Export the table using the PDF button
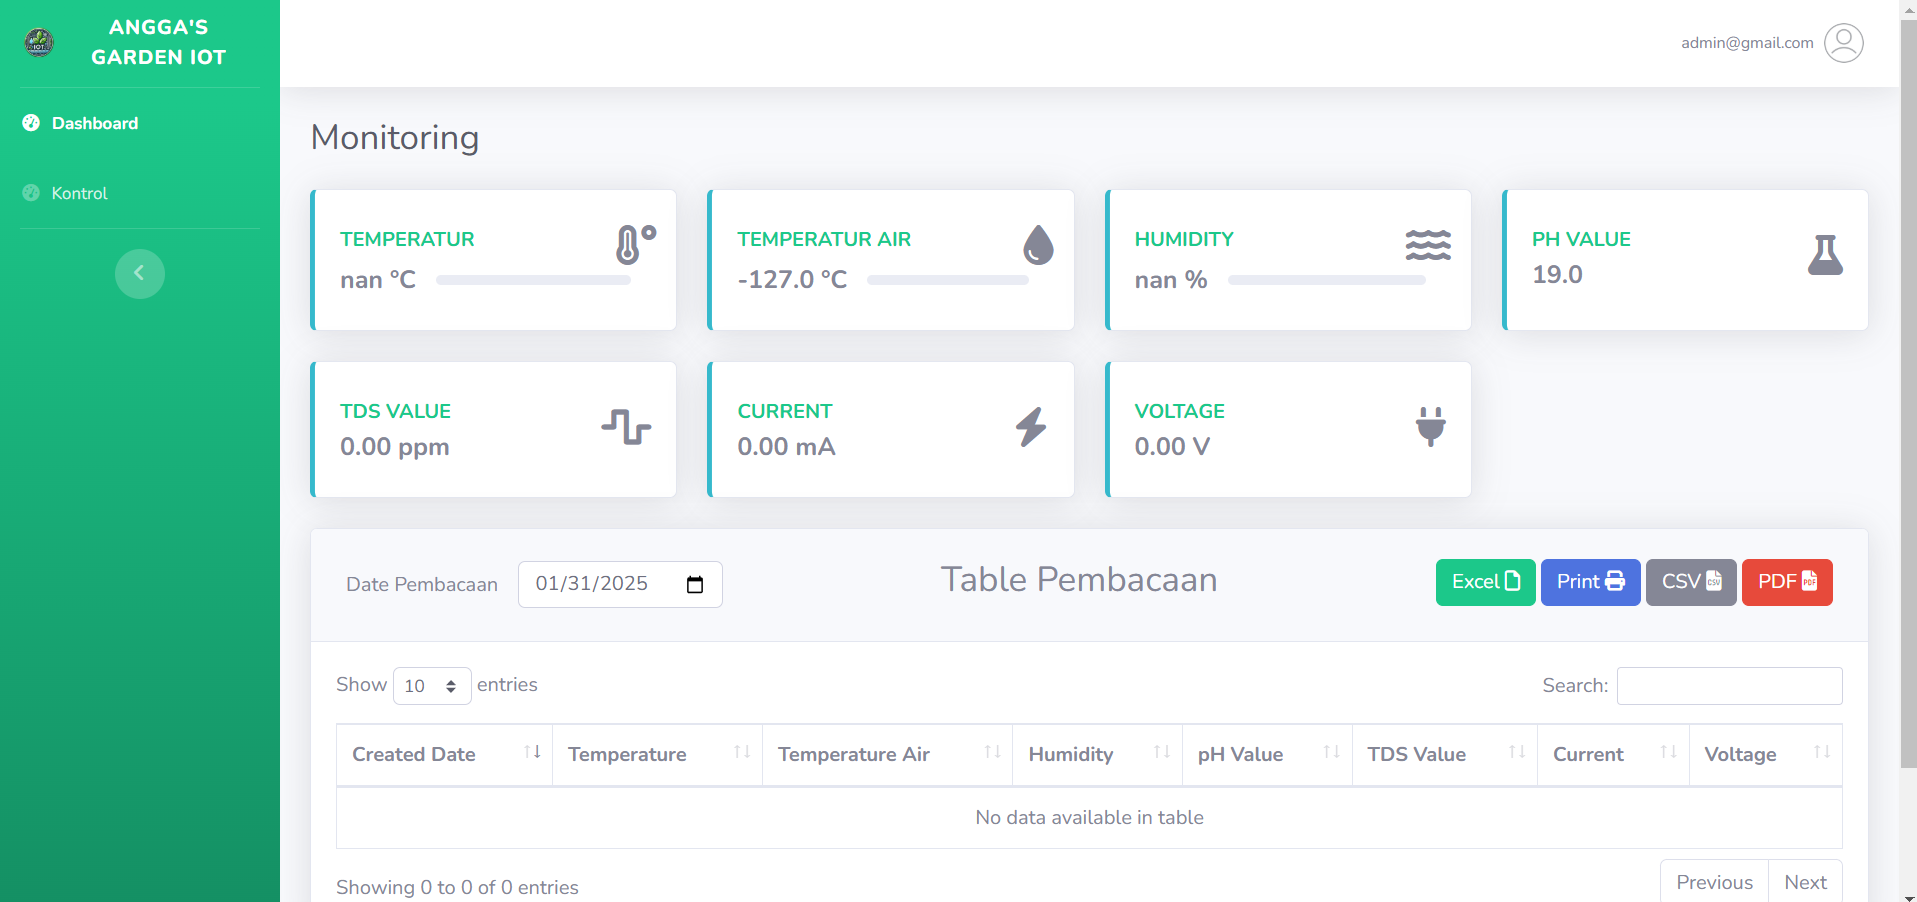This screenshot has width=1917, height=902. 1786,582
